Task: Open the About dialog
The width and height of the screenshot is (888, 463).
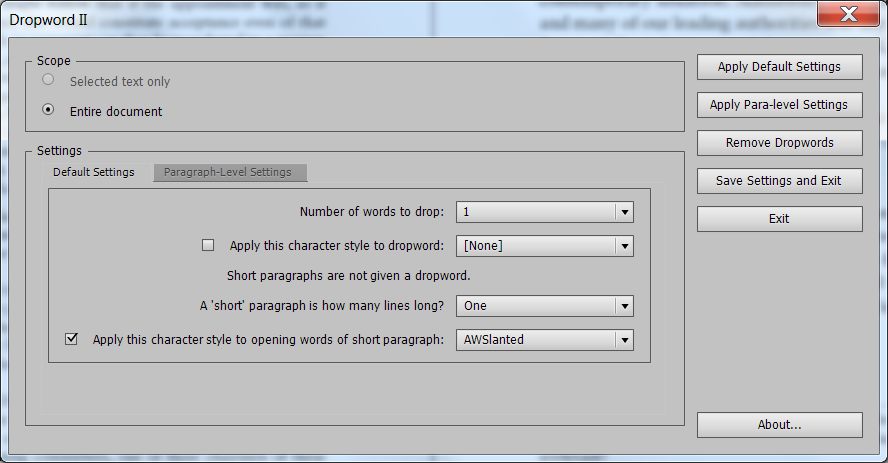Action: tap(779, 424)
